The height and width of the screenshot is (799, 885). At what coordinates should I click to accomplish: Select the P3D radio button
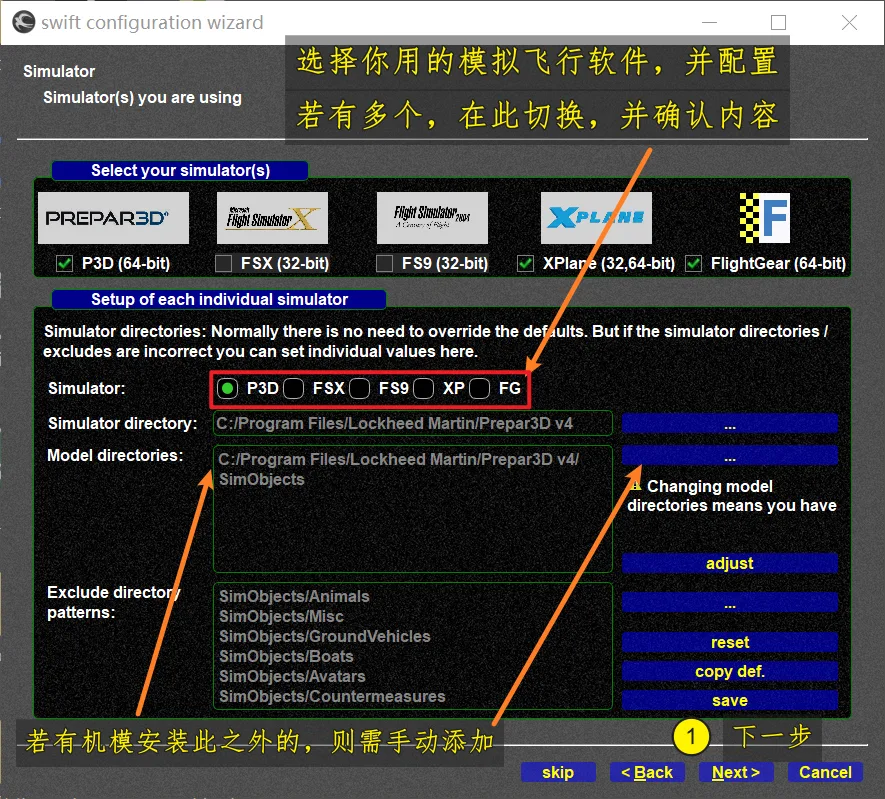point(227,389)
